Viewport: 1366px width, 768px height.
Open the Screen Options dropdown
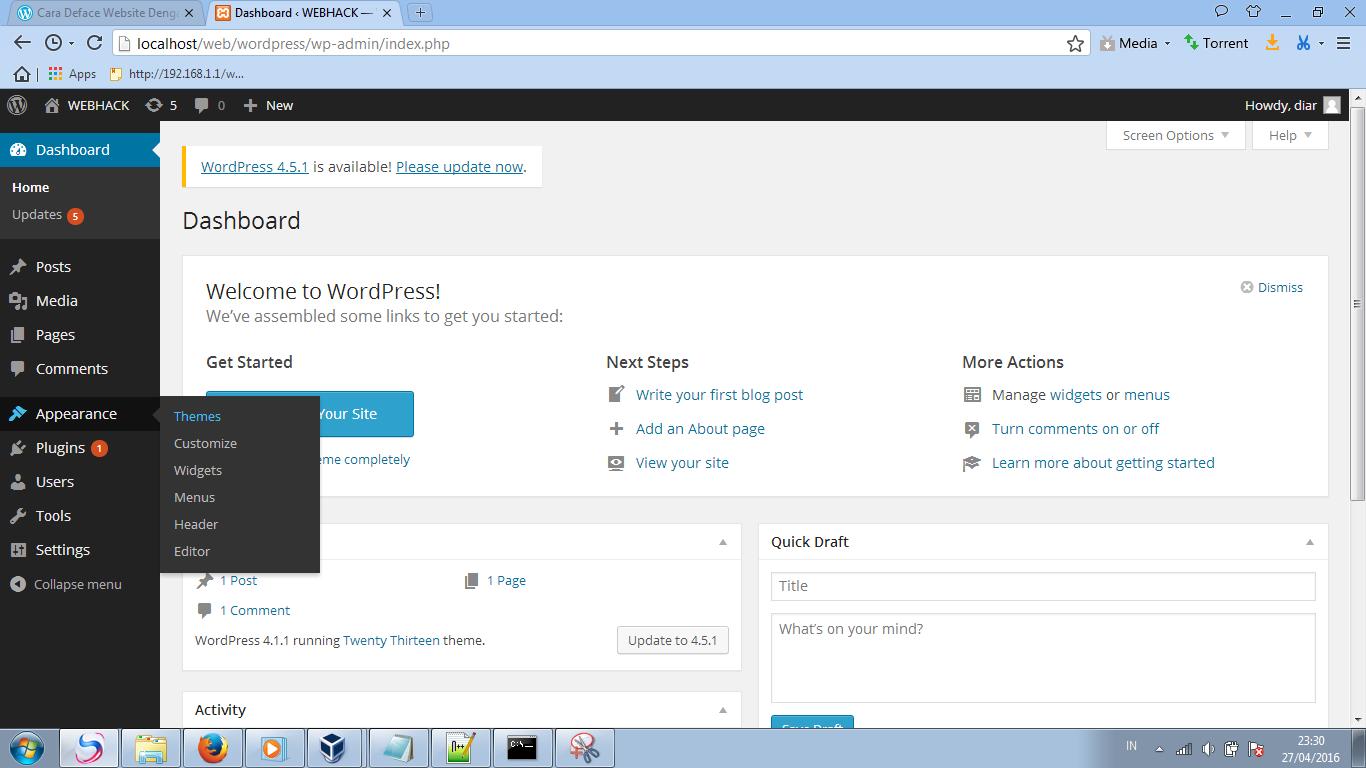pyautogui.click(x=1174, y=135)
